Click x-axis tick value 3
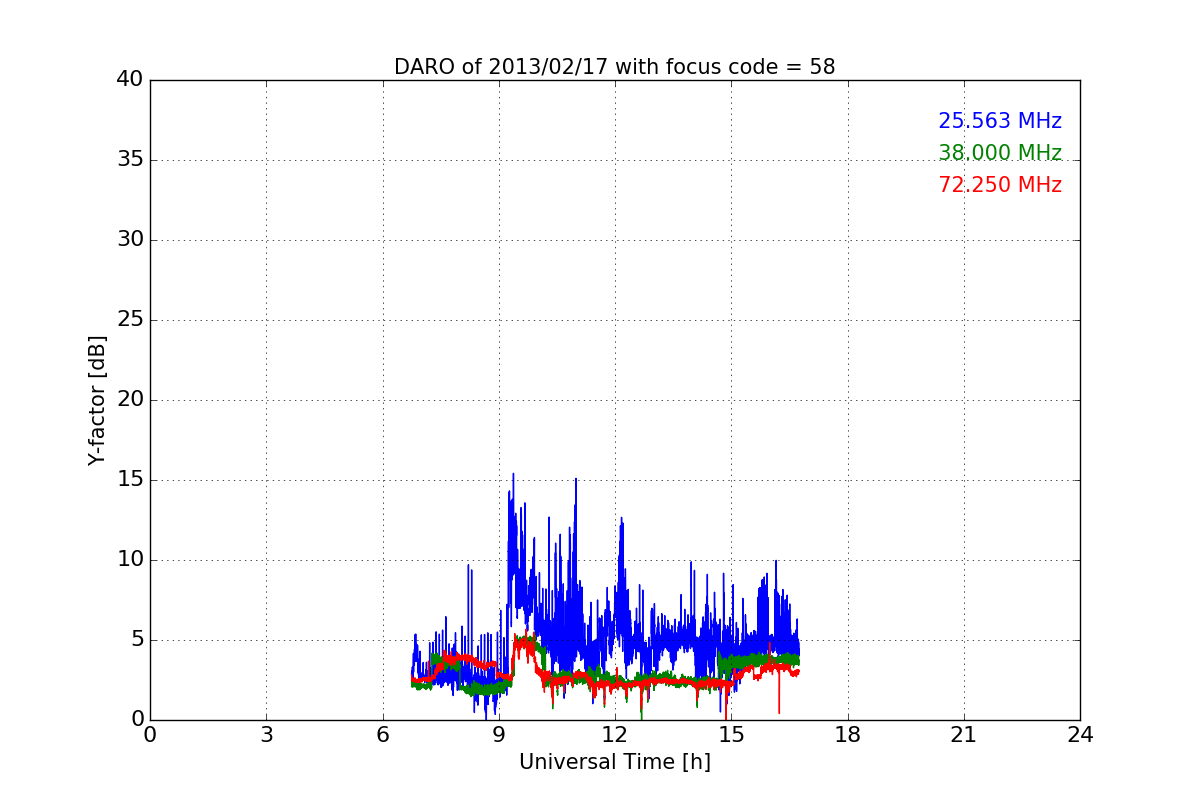Image resolution: width=1200 pixels, height=800 pixels. tap(266, 734)
